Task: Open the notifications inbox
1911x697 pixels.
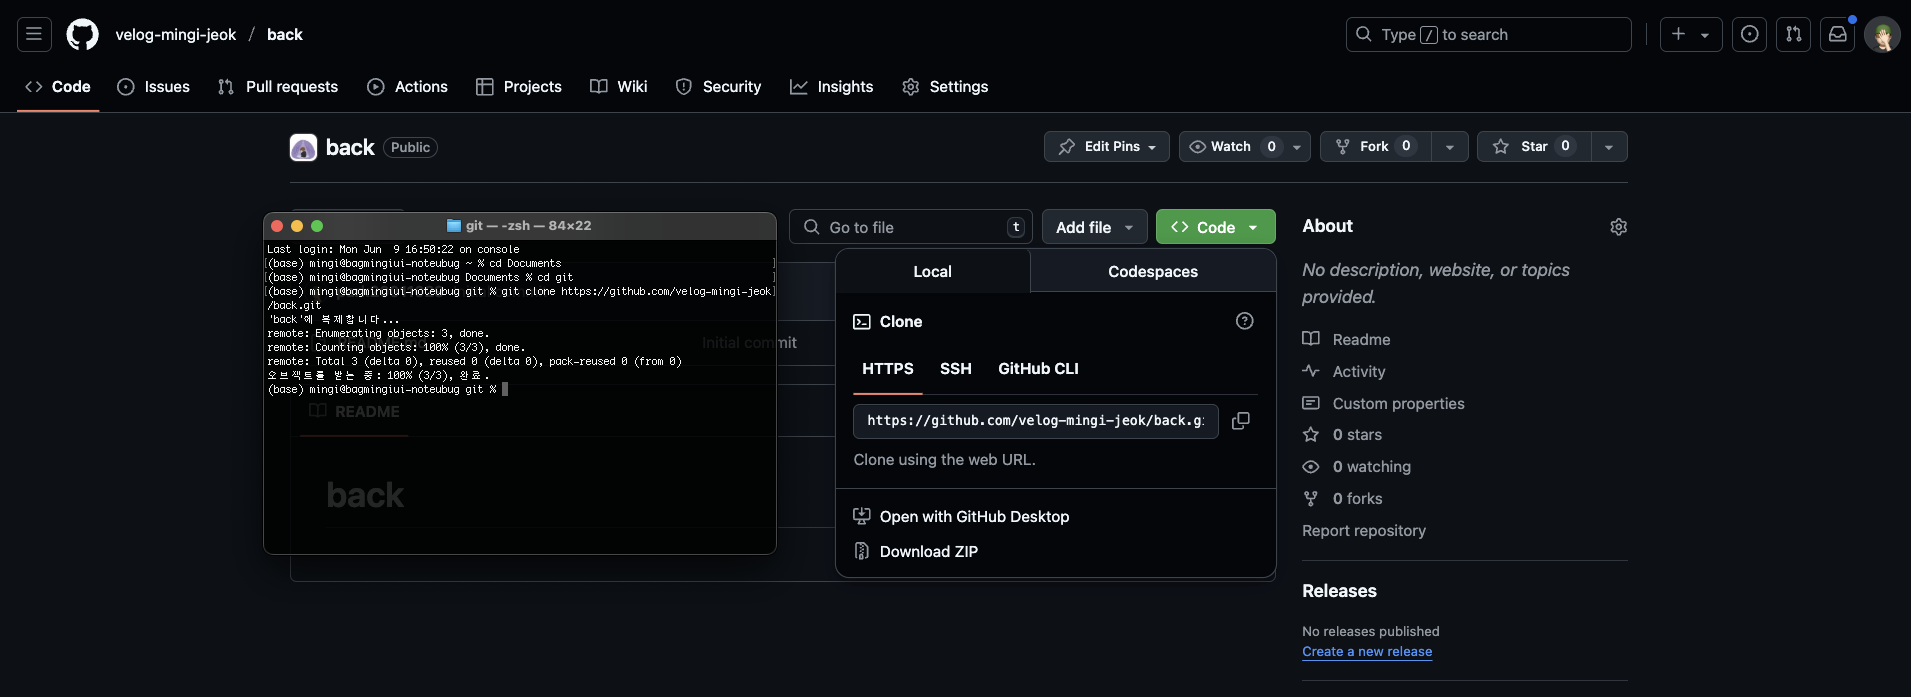Action: 1838,34
